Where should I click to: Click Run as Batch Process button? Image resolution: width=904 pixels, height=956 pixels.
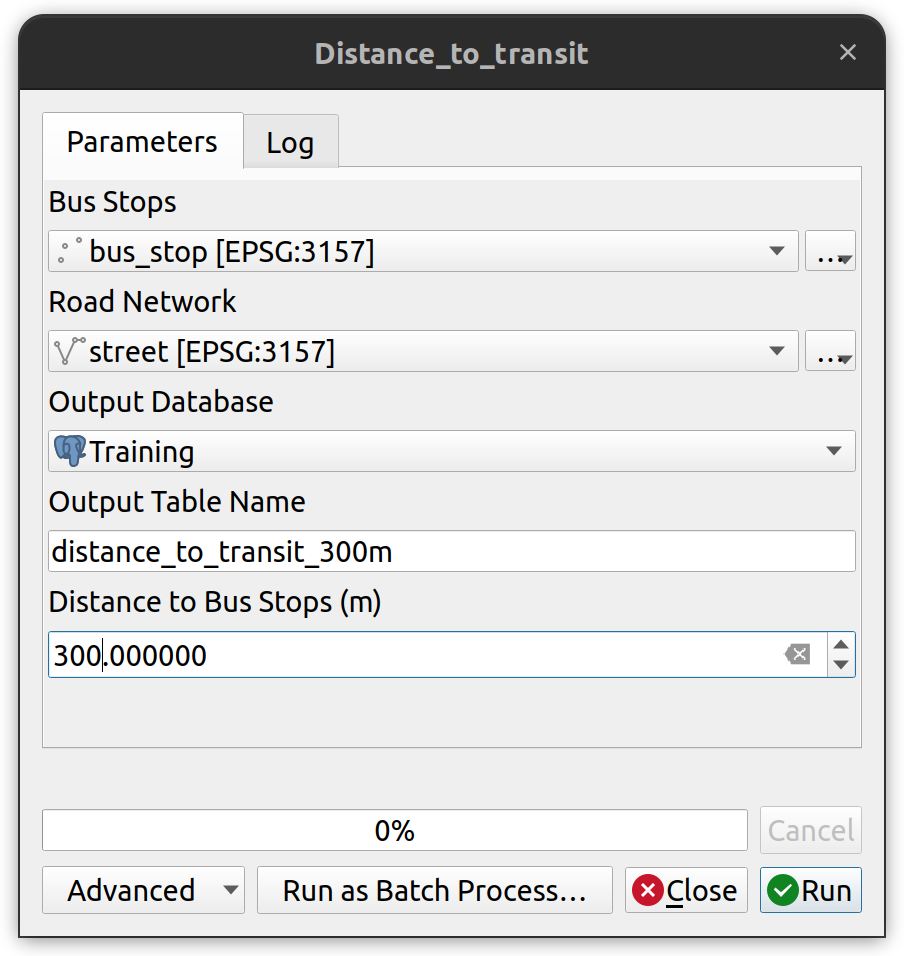pyautogui.click(x=435, y=890)
